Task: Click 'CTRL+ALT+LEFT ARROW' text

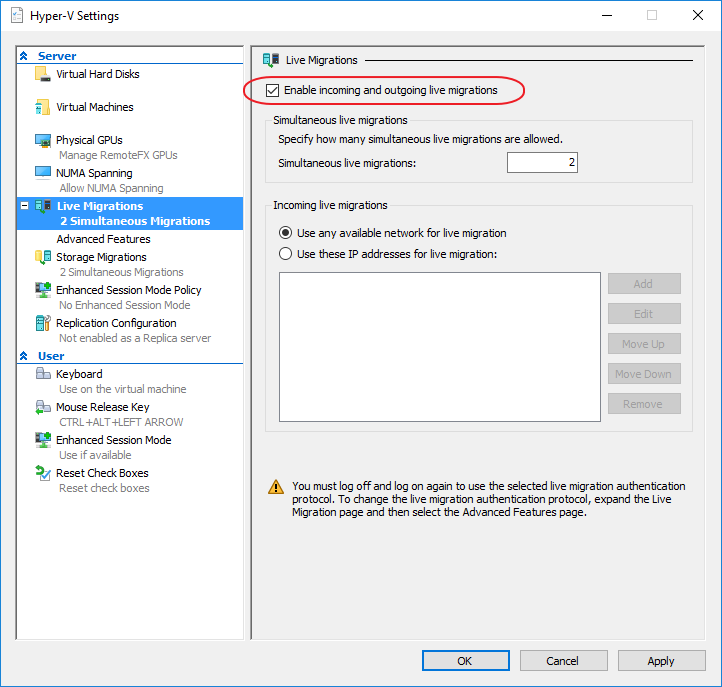Action: coord(121,422)
